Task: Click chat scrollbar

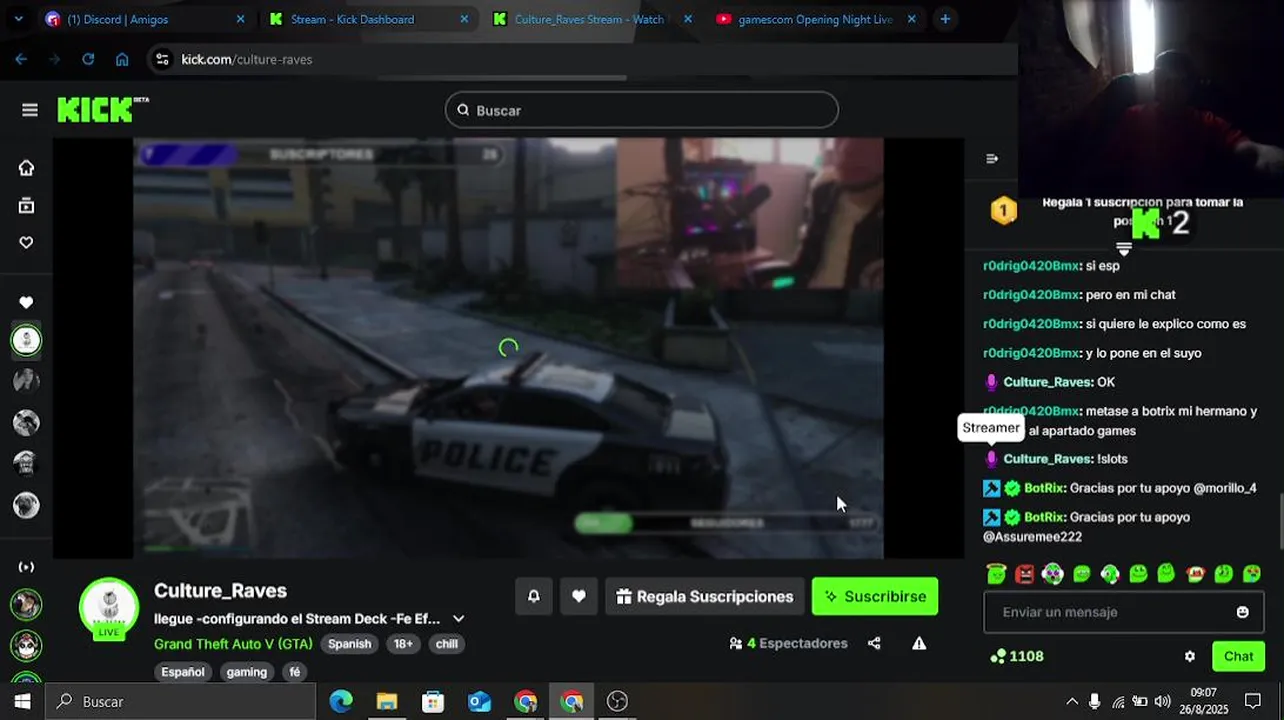Action: coord(1280,521)
